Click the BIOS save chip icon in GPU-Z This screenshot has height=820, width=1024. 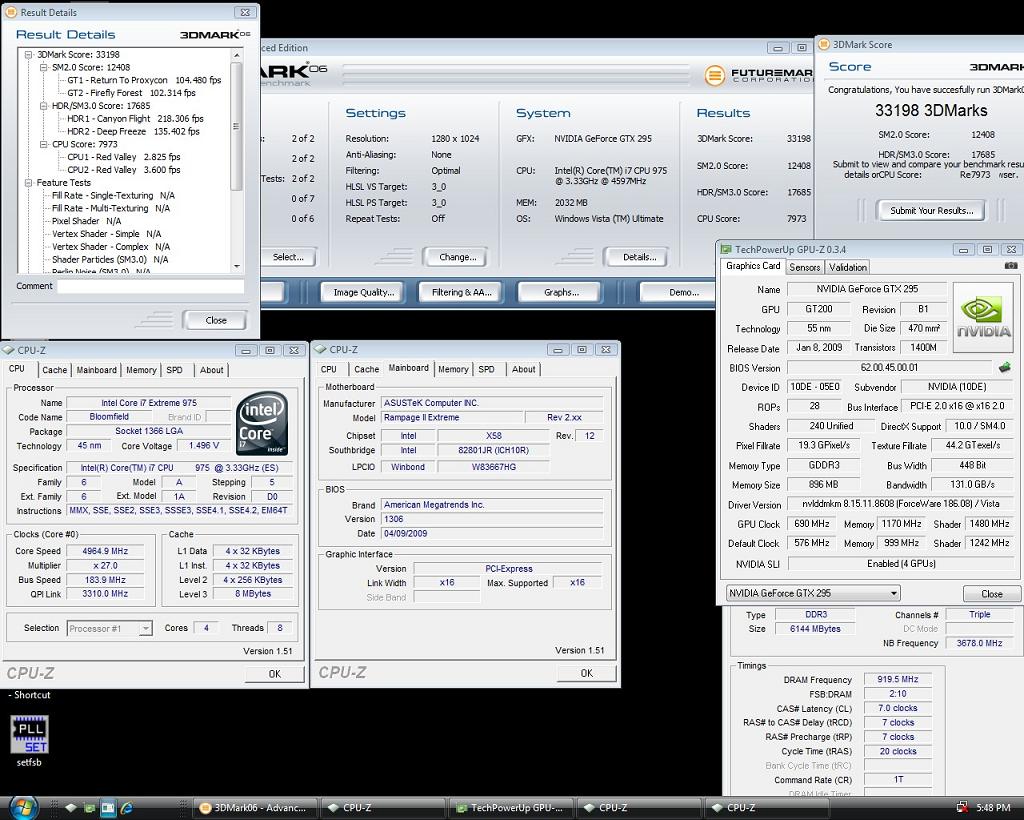pyautogui.click(x=1004, y=368)
